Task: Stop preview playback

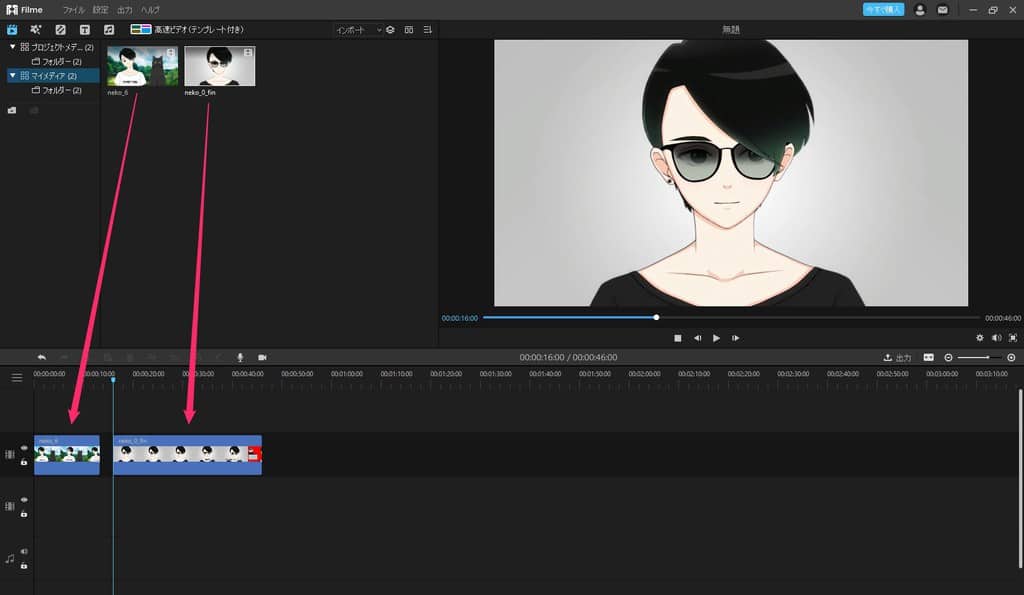Action: 678,338
